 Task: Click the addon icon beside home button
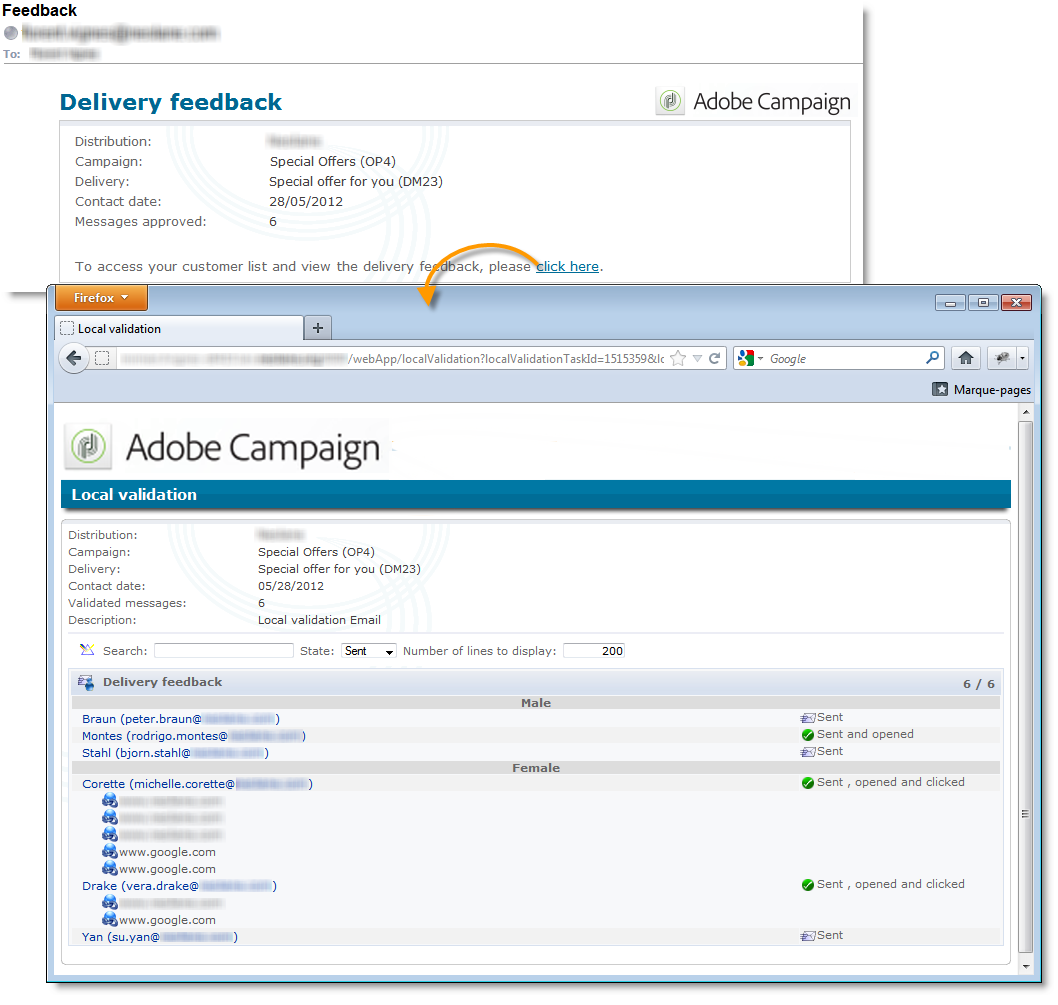1003,358
